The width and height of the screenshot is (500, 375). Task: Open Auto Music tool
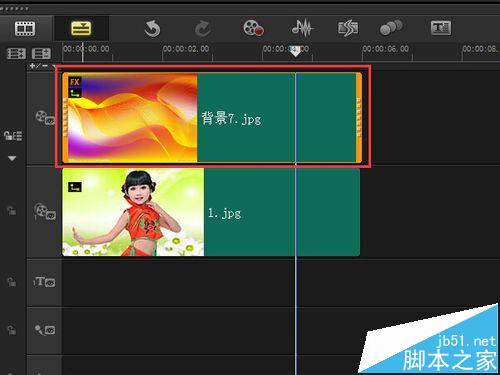click(x=348, y=29)
